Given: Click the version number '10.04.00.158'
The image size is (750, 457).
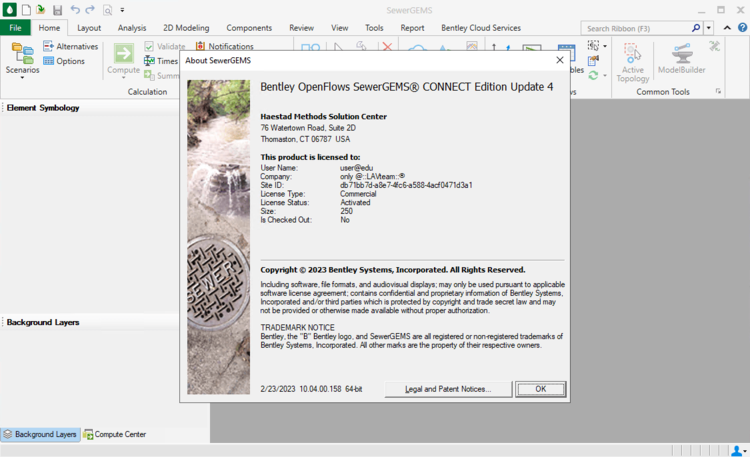Looking at the screenshot, I should pyautogui.click(x=320, y=389).
